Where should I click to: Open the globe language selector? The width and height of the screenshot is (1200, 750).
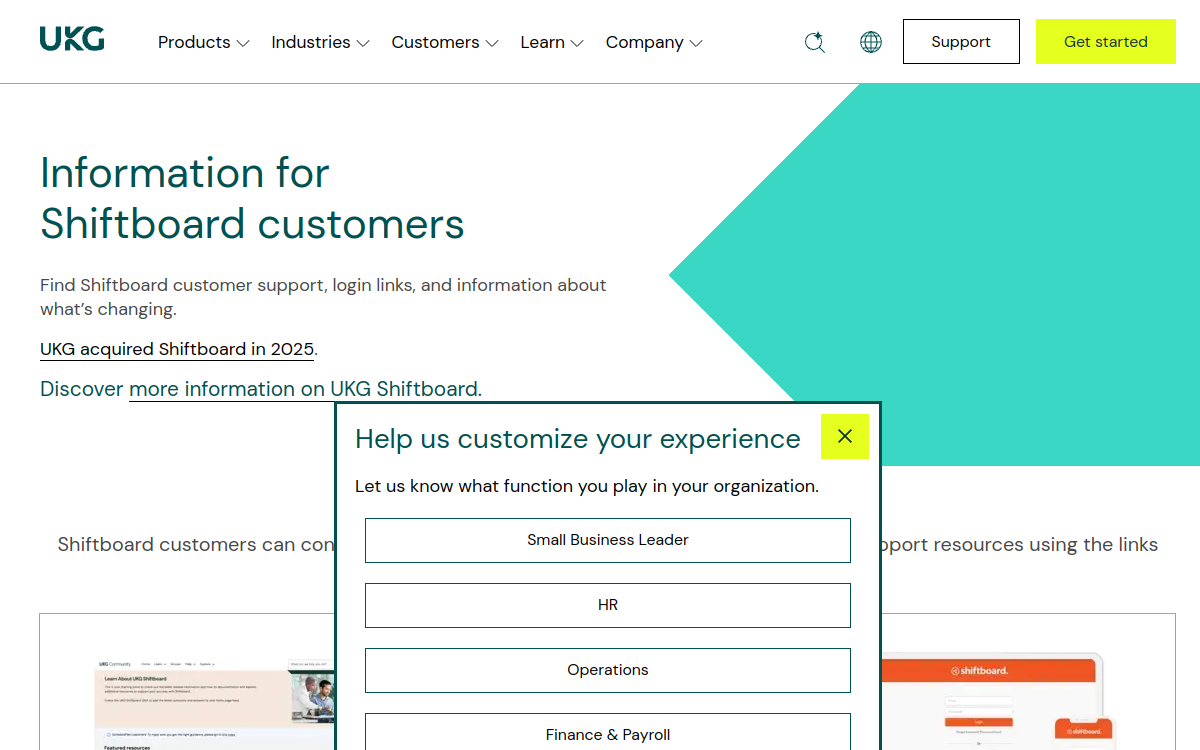click(x=871, y=42)
